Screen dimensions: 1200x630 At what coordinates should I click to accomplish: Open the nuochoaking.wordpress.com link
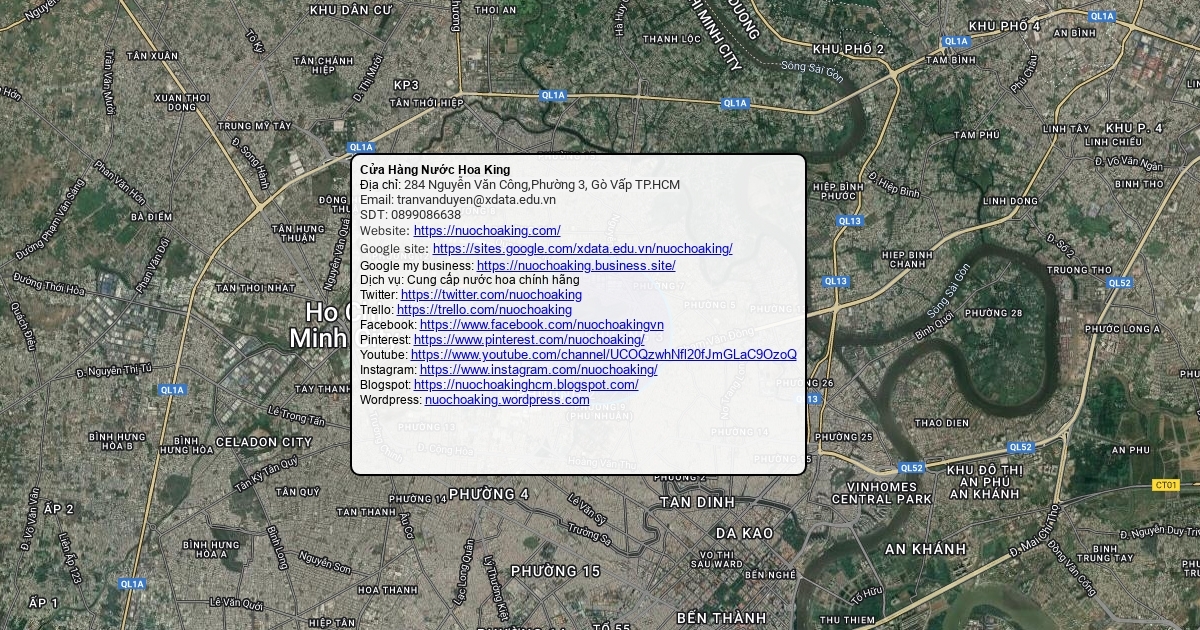[507, 400]
